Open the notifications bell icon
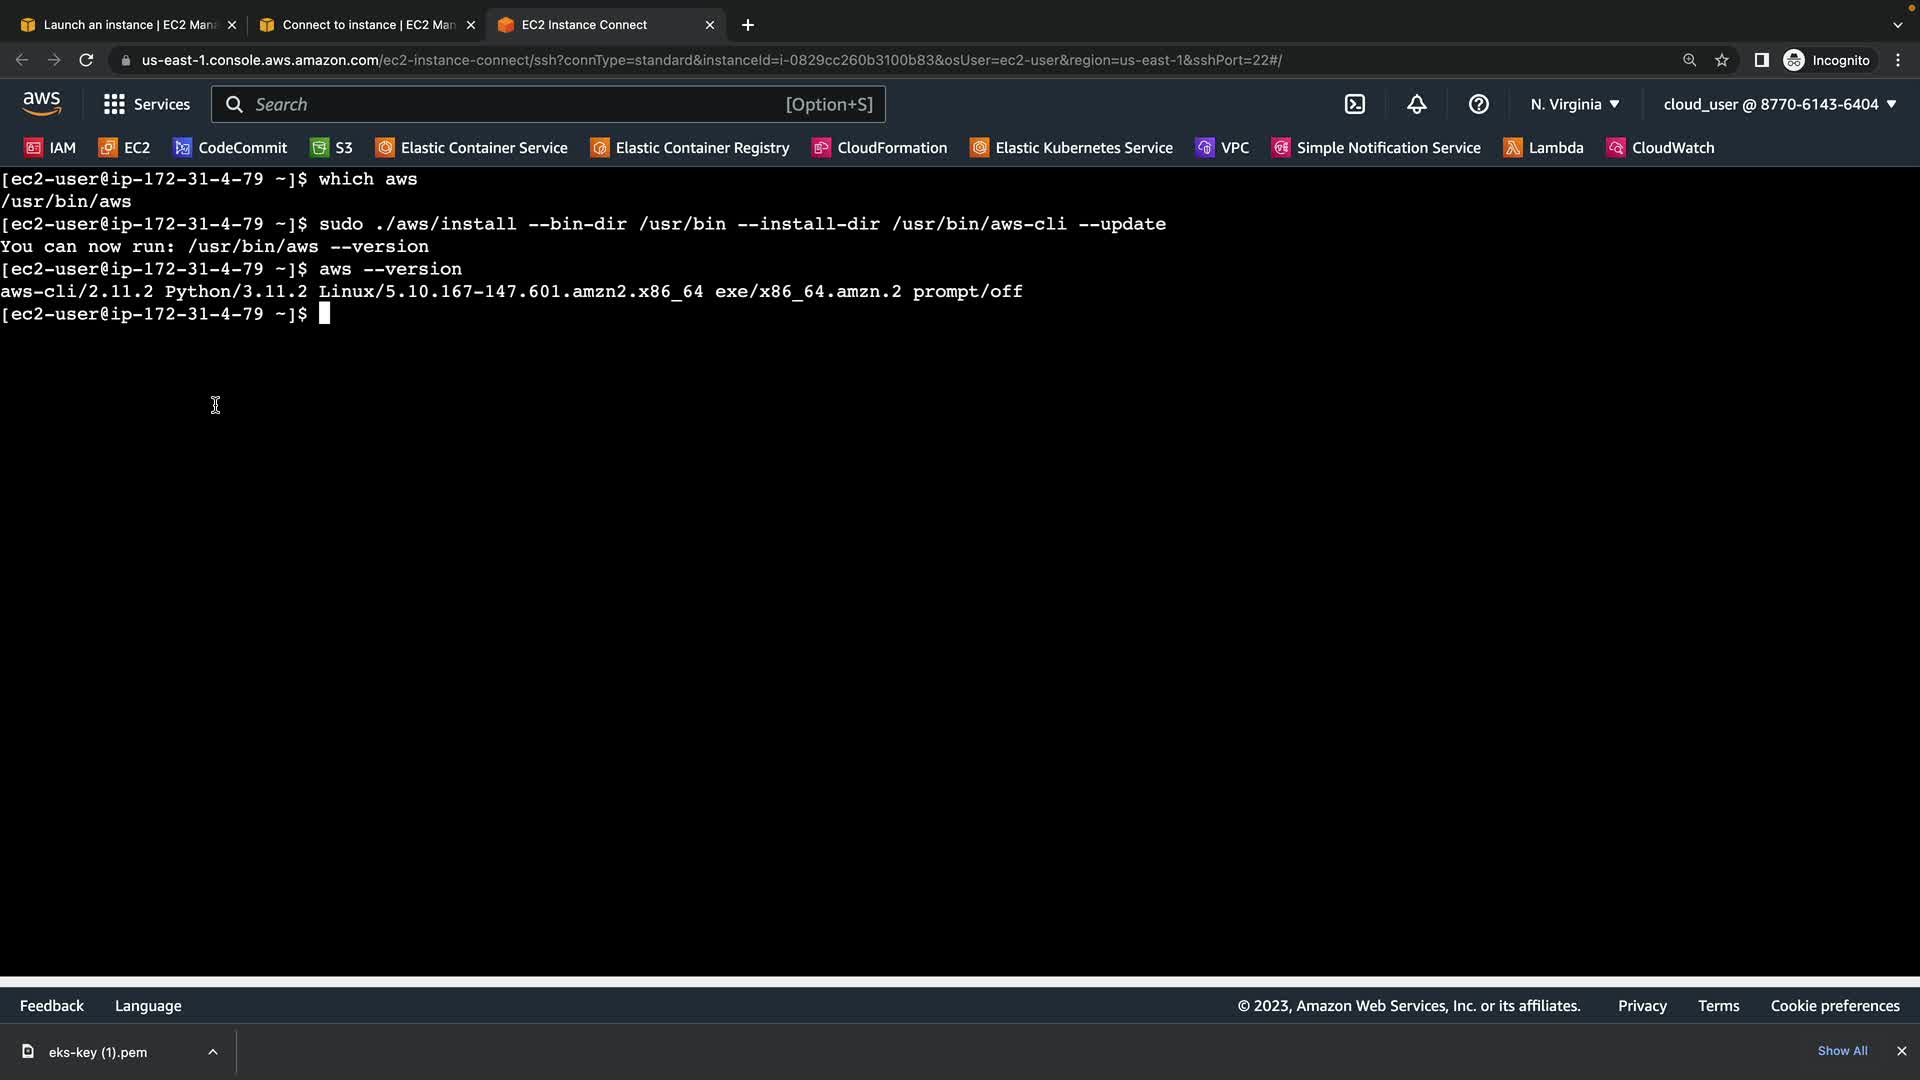The height and width of the screenshot is (1080, 1920). (x=1417, y=104)
